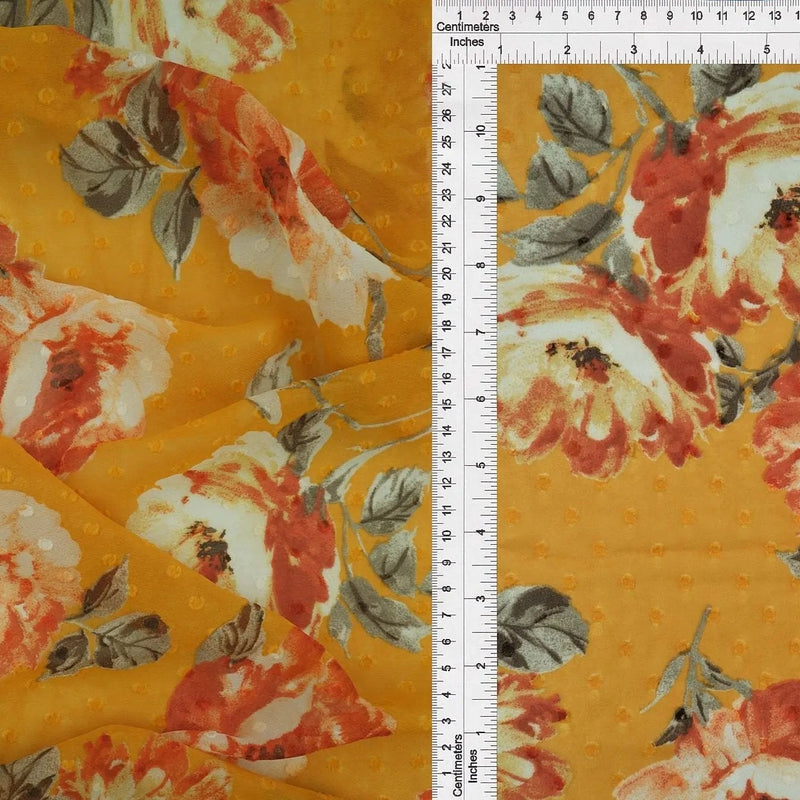Click the 10 mark on vertical inches ruler
This screenshot has width=800, height=800.
pos(481,131)
